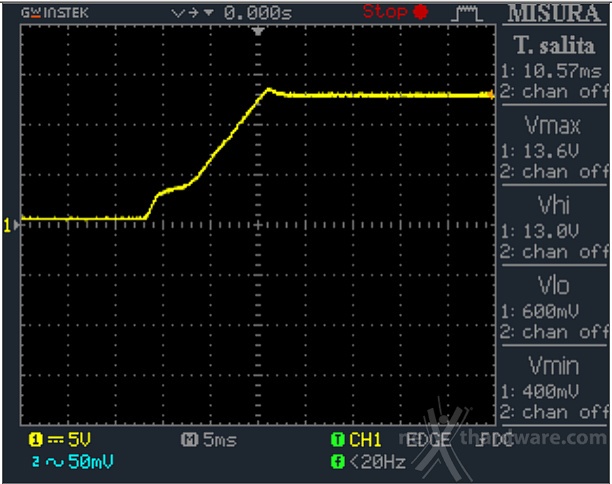The height and width of the screenshot is (484, 612).
Task: Click the 13.6V Vmax reading
Action: coord(551,151)
